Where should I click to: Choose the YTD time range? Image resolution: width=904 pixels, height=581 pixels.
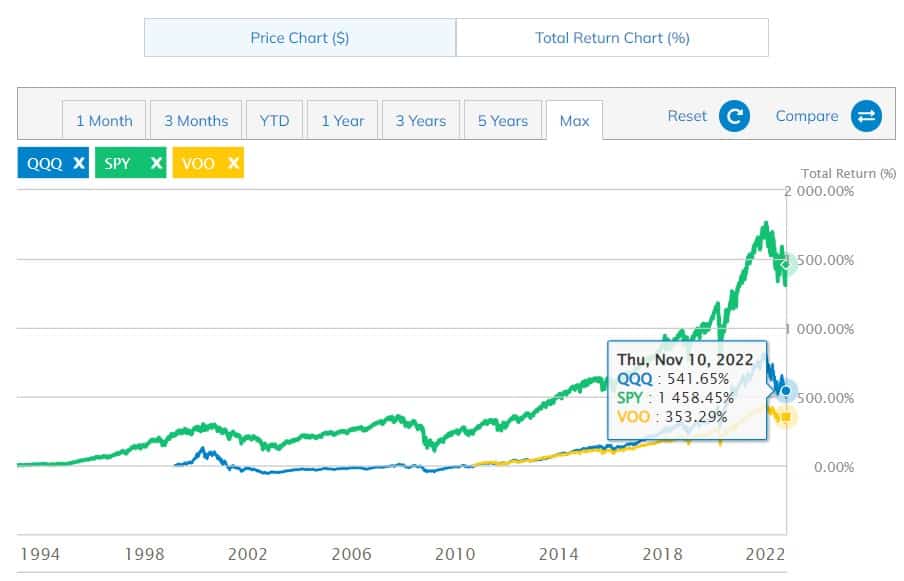[274, 121]
